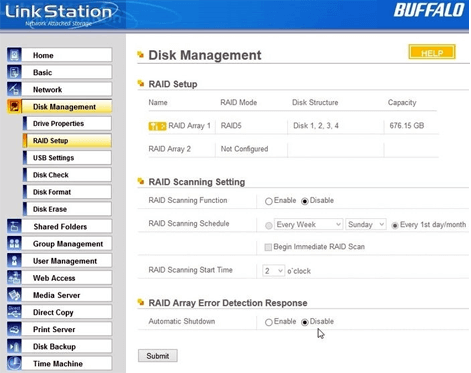
Task: Open Disk Erase submenu
Action: pos(67,209)
